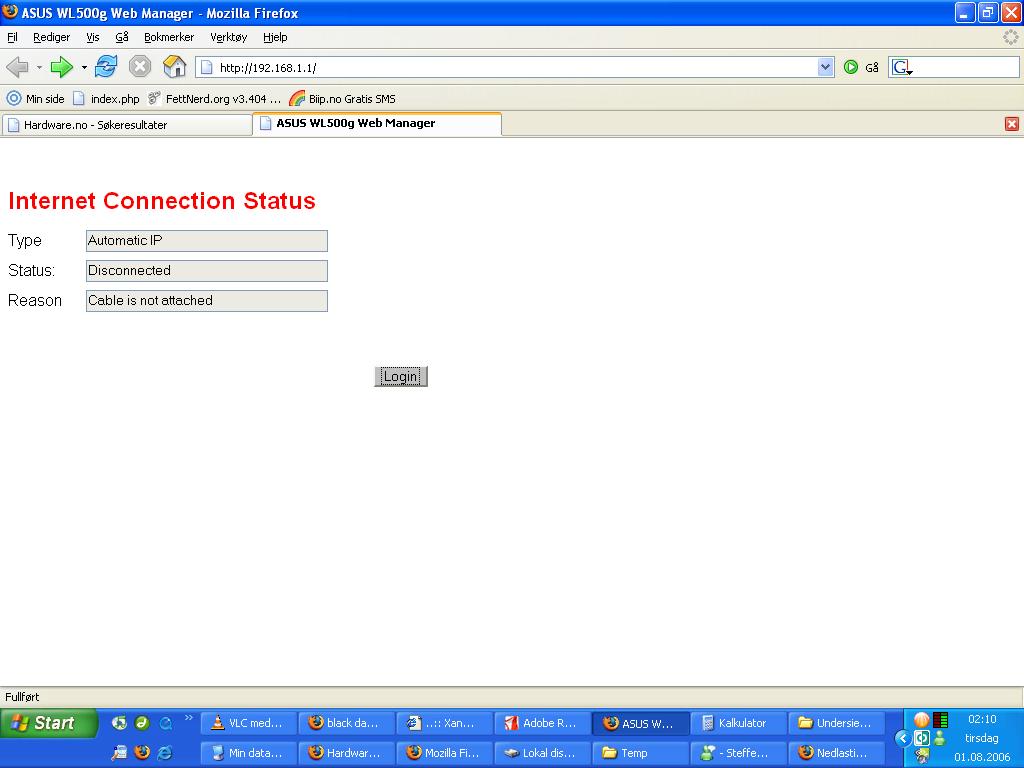Click the green Messenger tray icon

[x=940, y=739]
